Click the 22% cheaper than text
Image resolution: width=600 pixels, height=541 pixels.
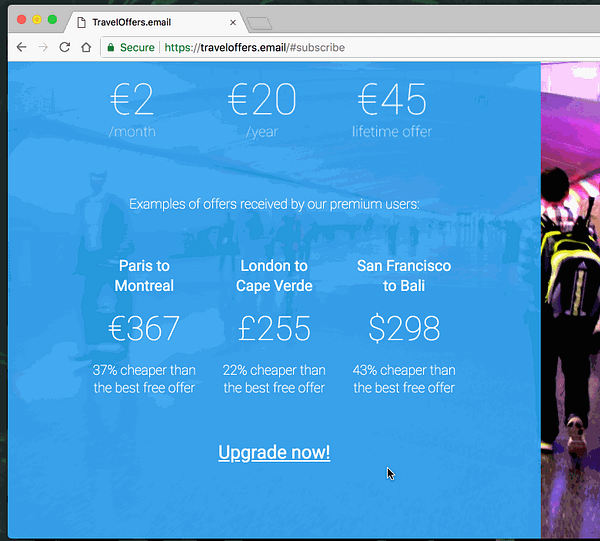[x=274, y=370]
